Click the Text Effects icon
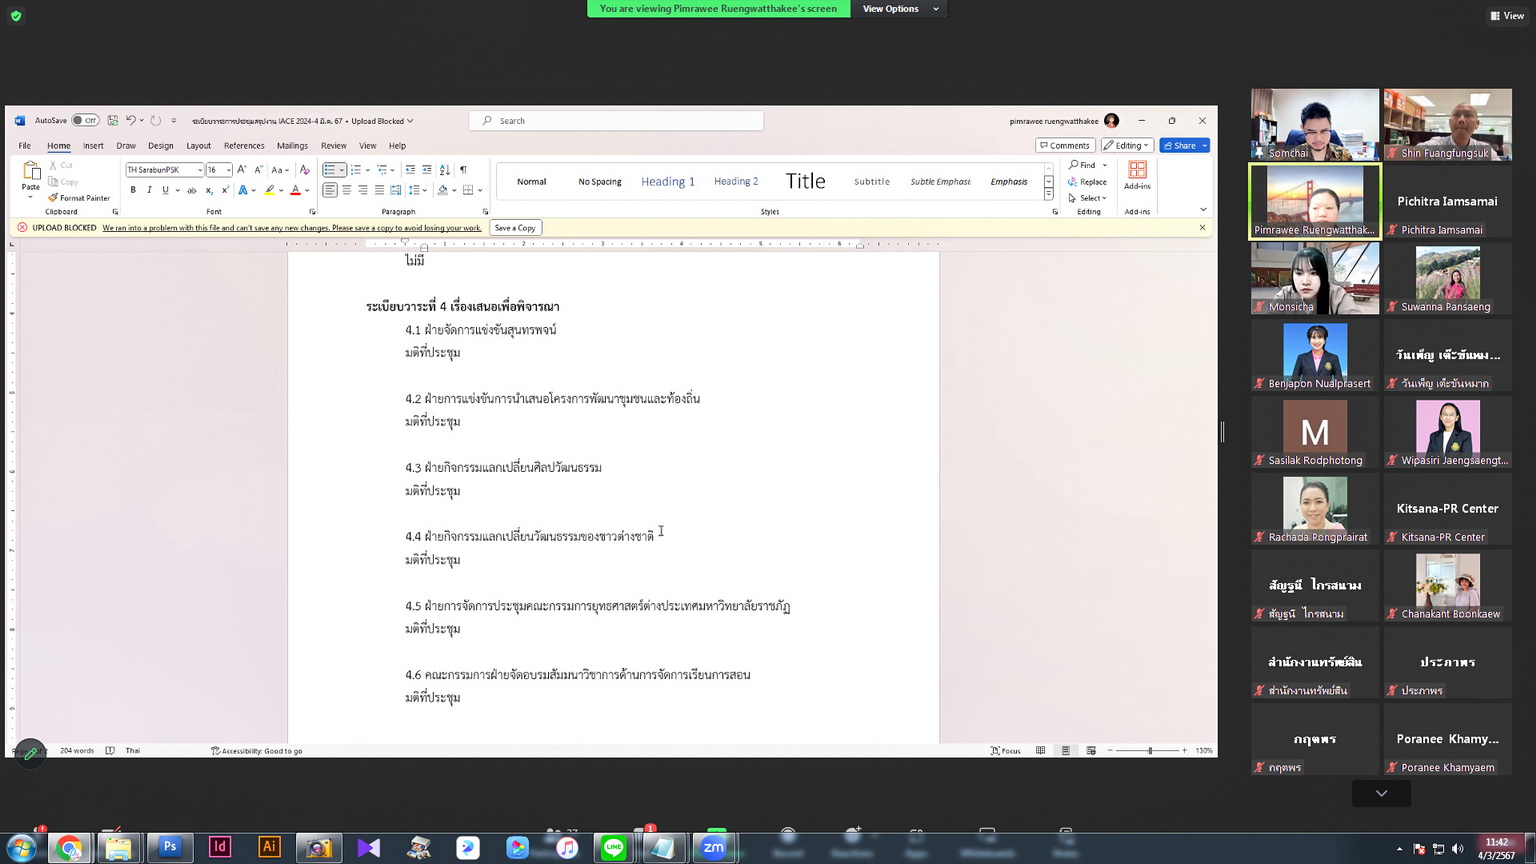1536x864 pixels. pyautogui.click(x=243, y=190)
